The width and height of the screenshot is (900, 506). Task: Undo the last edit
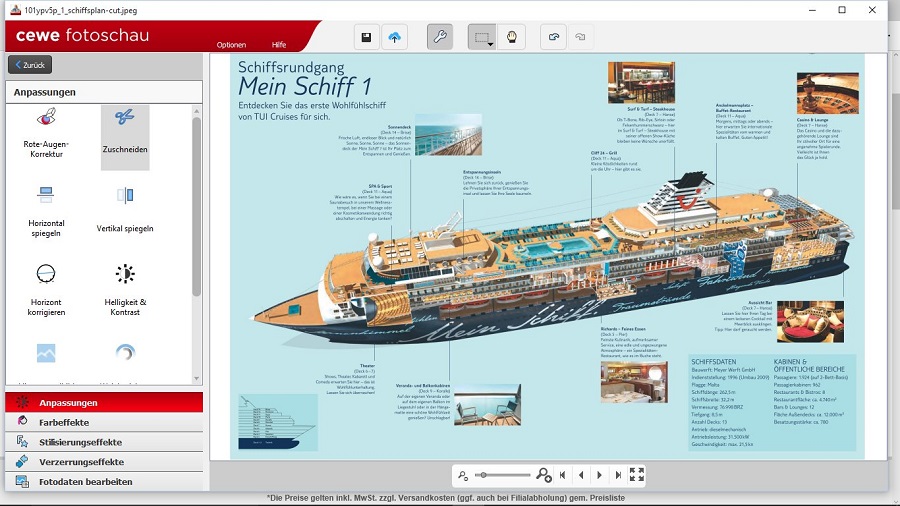[553, 37]
